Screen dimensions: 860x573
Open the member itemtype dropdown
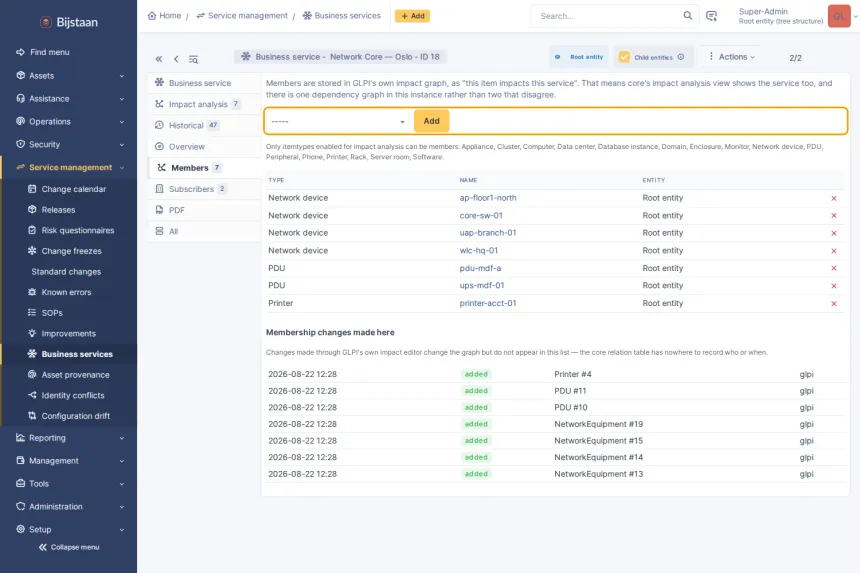(x=338, y=121)
